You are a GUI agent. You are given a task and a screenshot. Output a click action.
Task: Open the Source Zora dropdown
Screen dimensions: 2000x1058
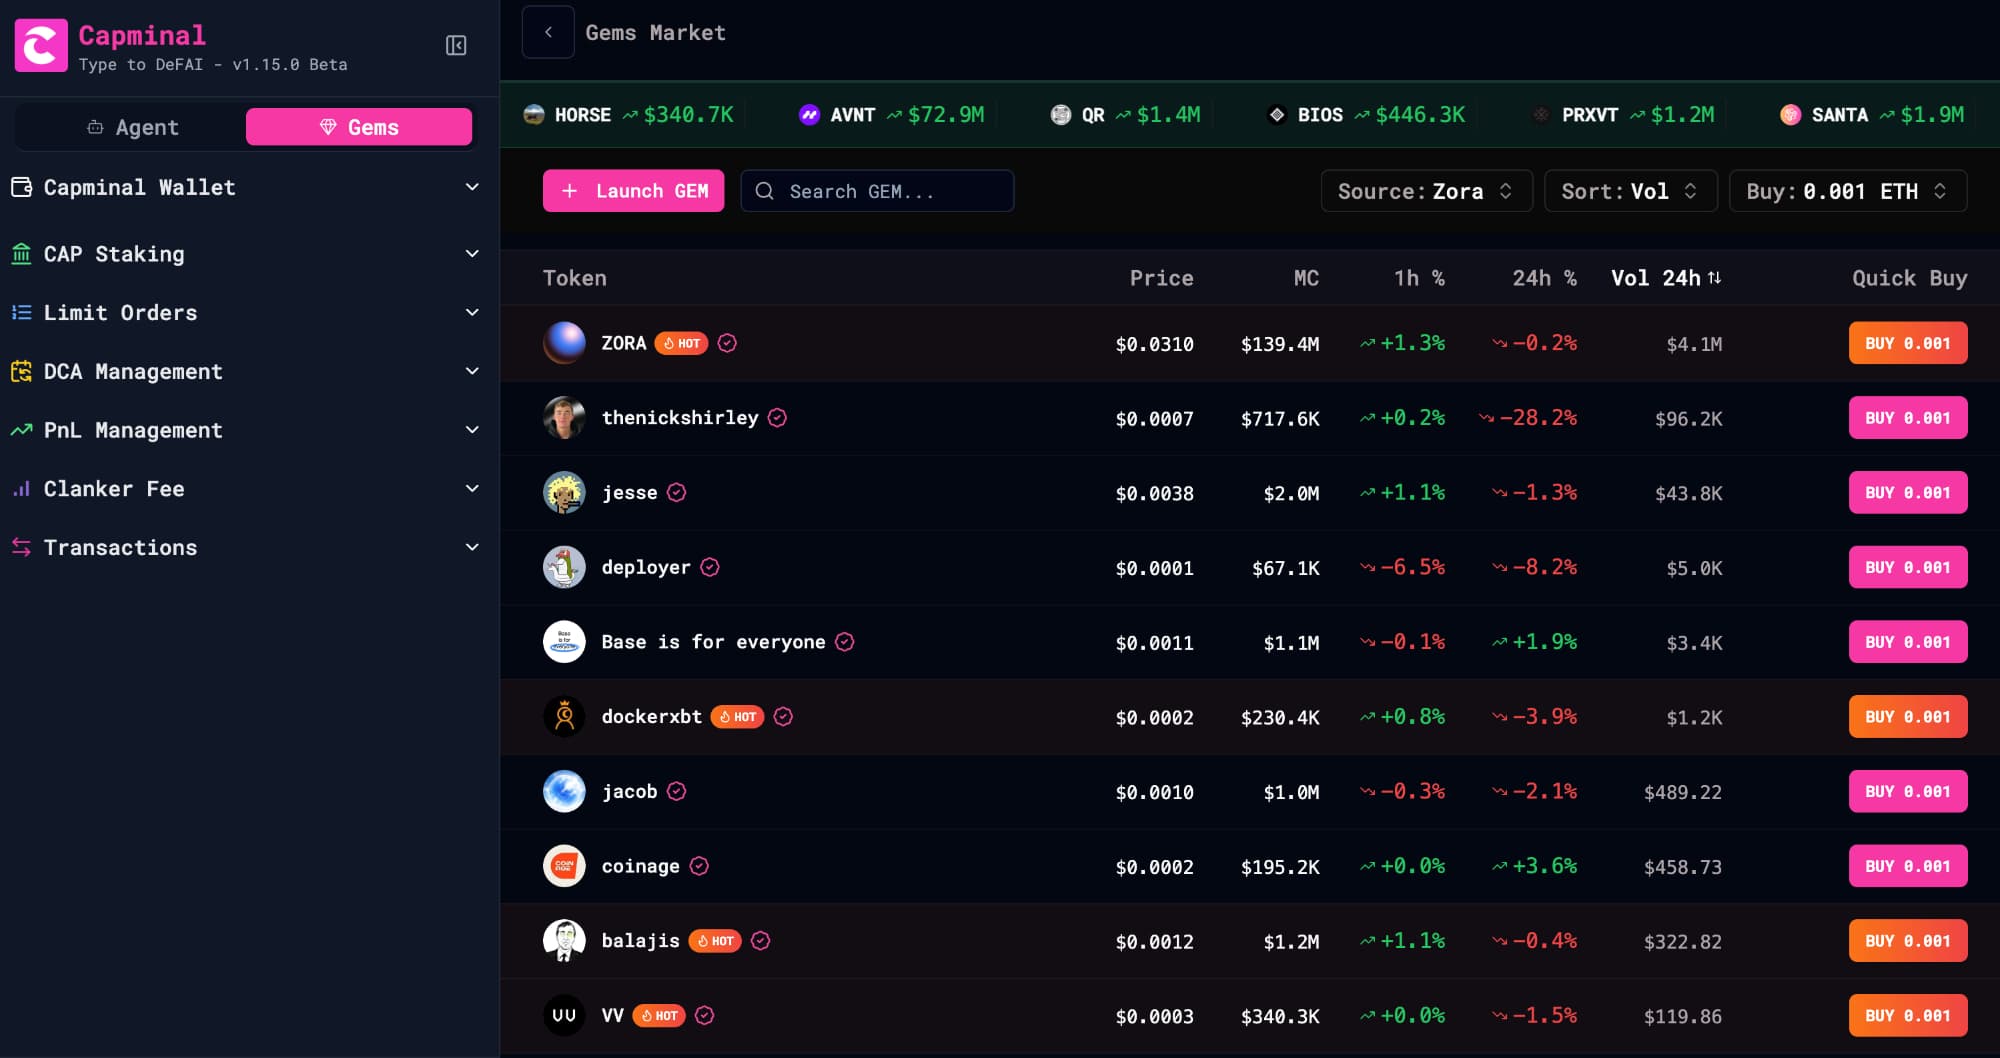[x=1425, y=191]
